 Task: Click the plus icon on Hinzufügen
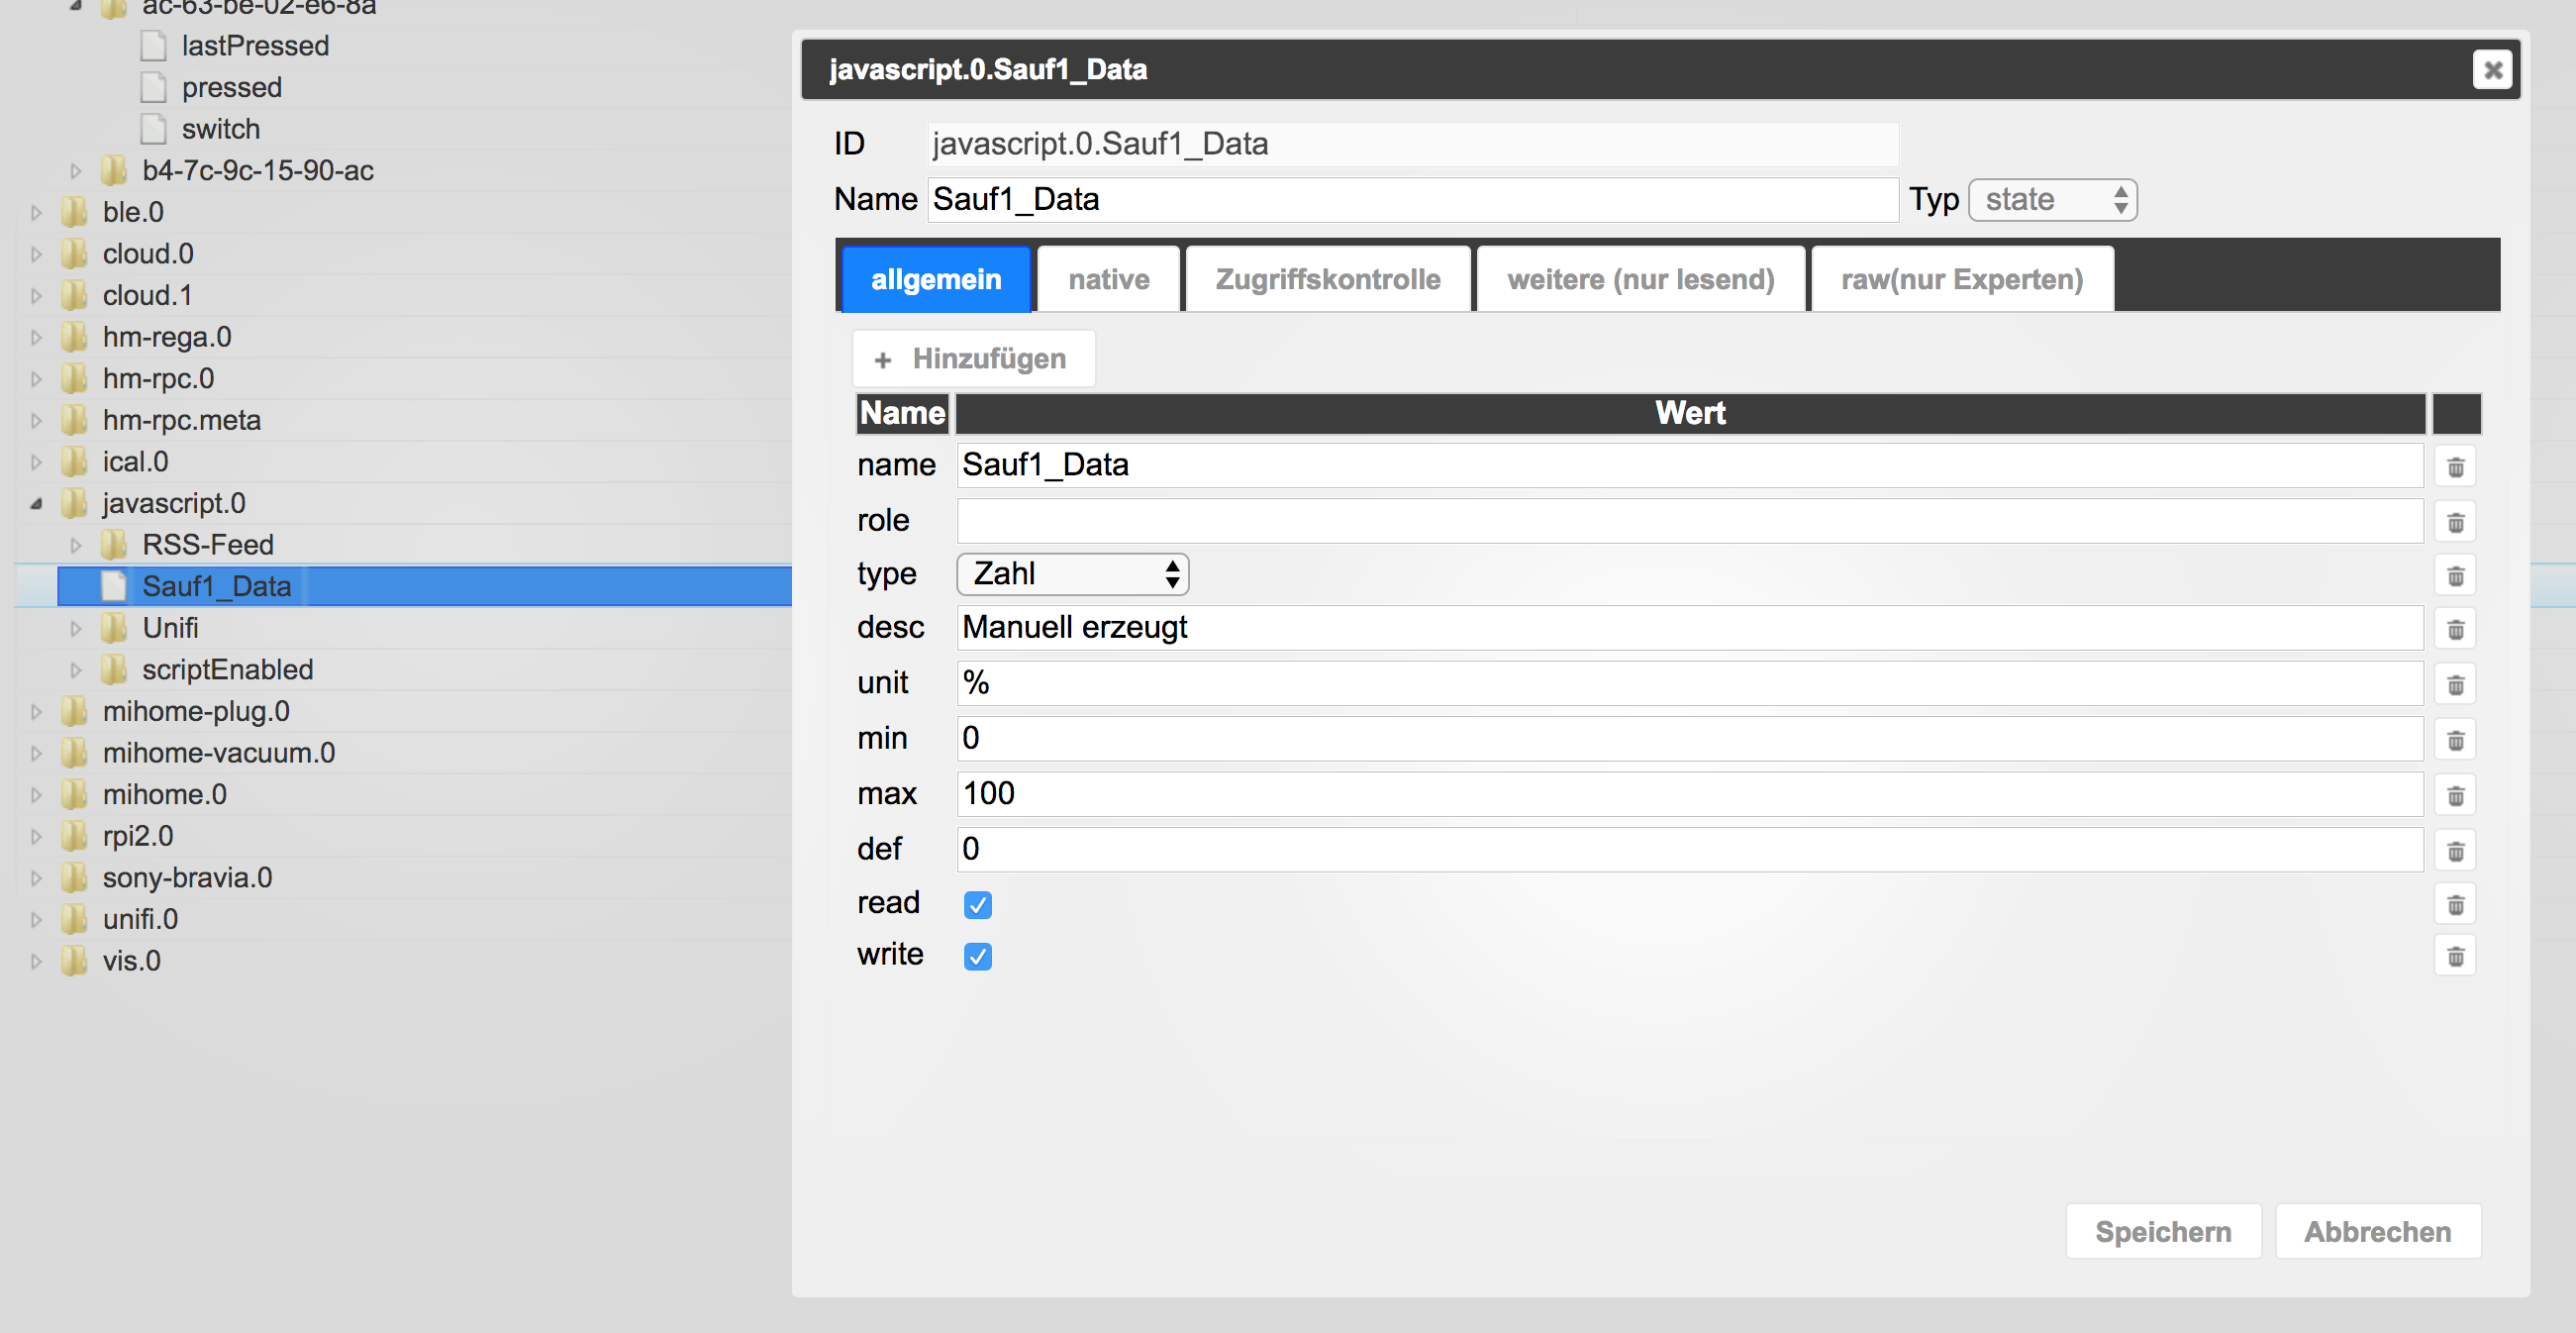[x=882, y=360]
